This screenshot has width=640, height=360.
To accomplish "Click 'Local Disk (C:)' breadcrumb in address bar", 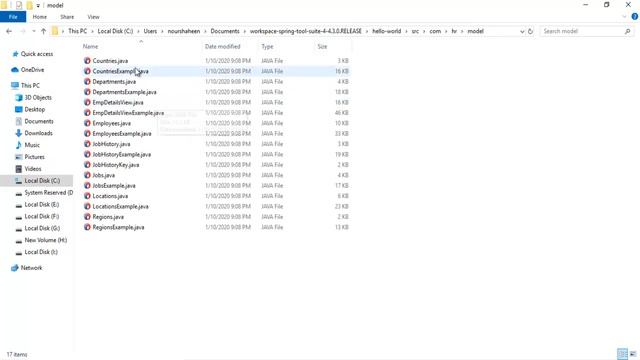I will pos(115,31).
